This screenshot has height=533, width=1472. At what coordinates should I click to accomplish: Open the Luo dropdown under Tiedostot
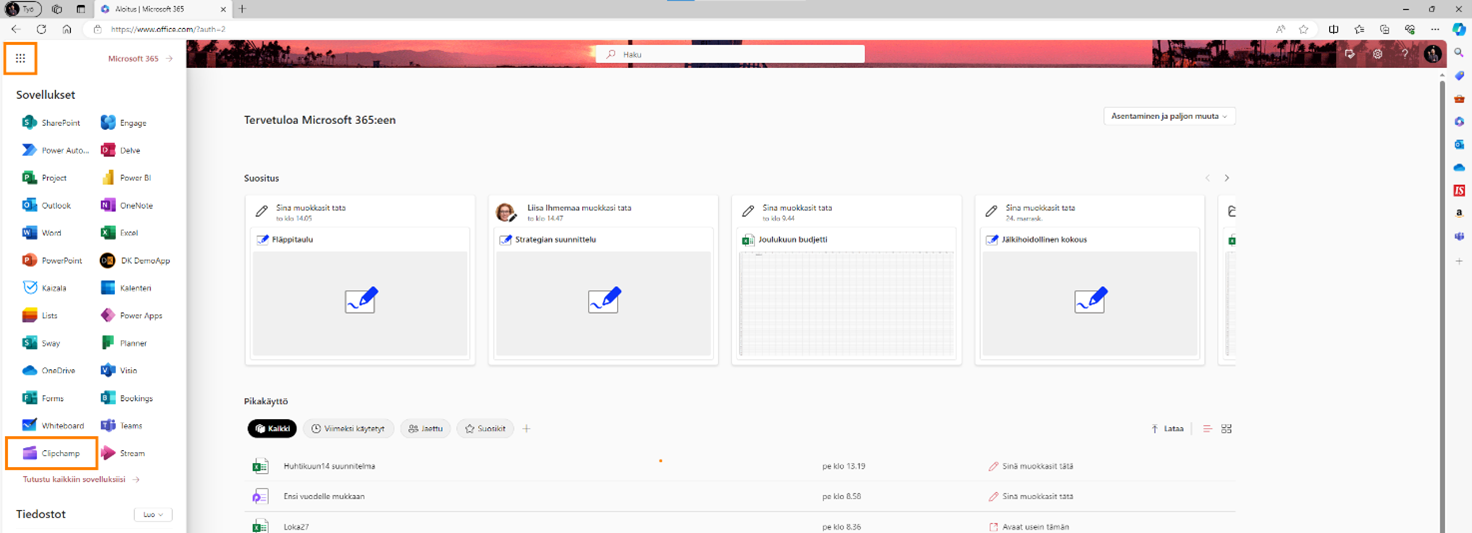153,515
